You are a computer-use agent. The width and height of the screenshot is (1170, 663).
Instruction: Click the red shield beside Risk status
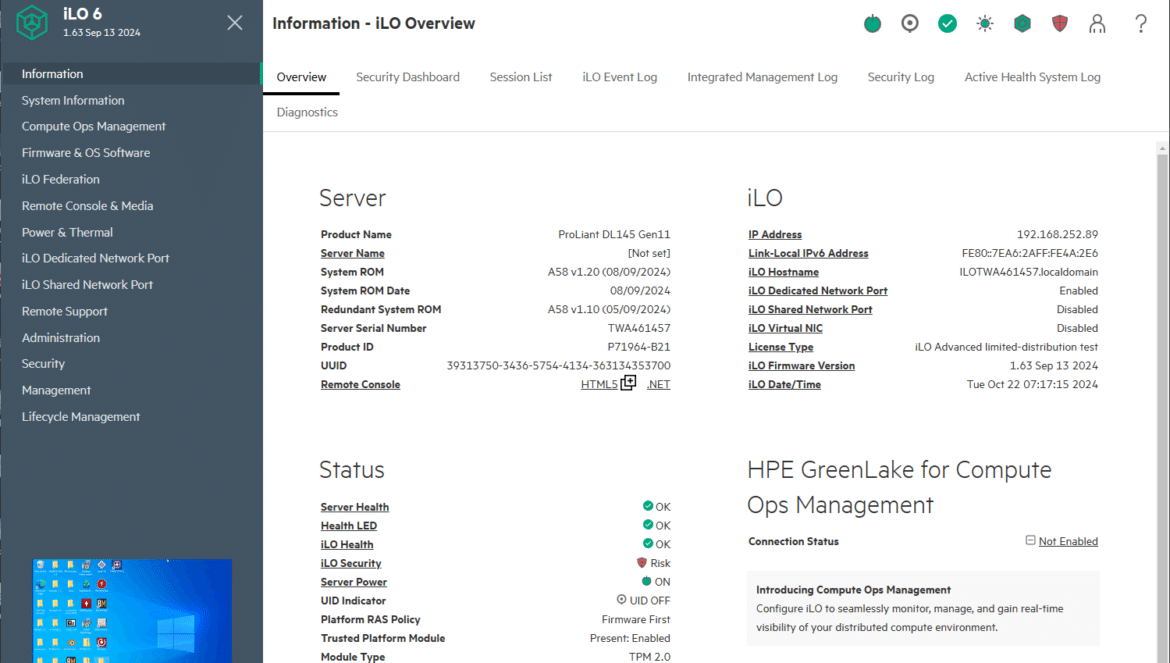click(x=641, y=562)
